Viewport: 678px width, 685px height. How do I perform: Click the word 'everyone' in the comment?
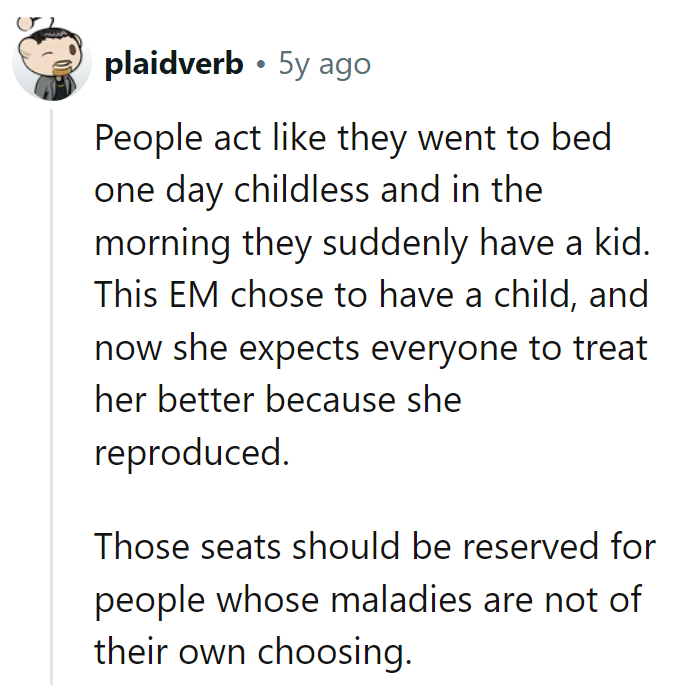tap(444, 349)
